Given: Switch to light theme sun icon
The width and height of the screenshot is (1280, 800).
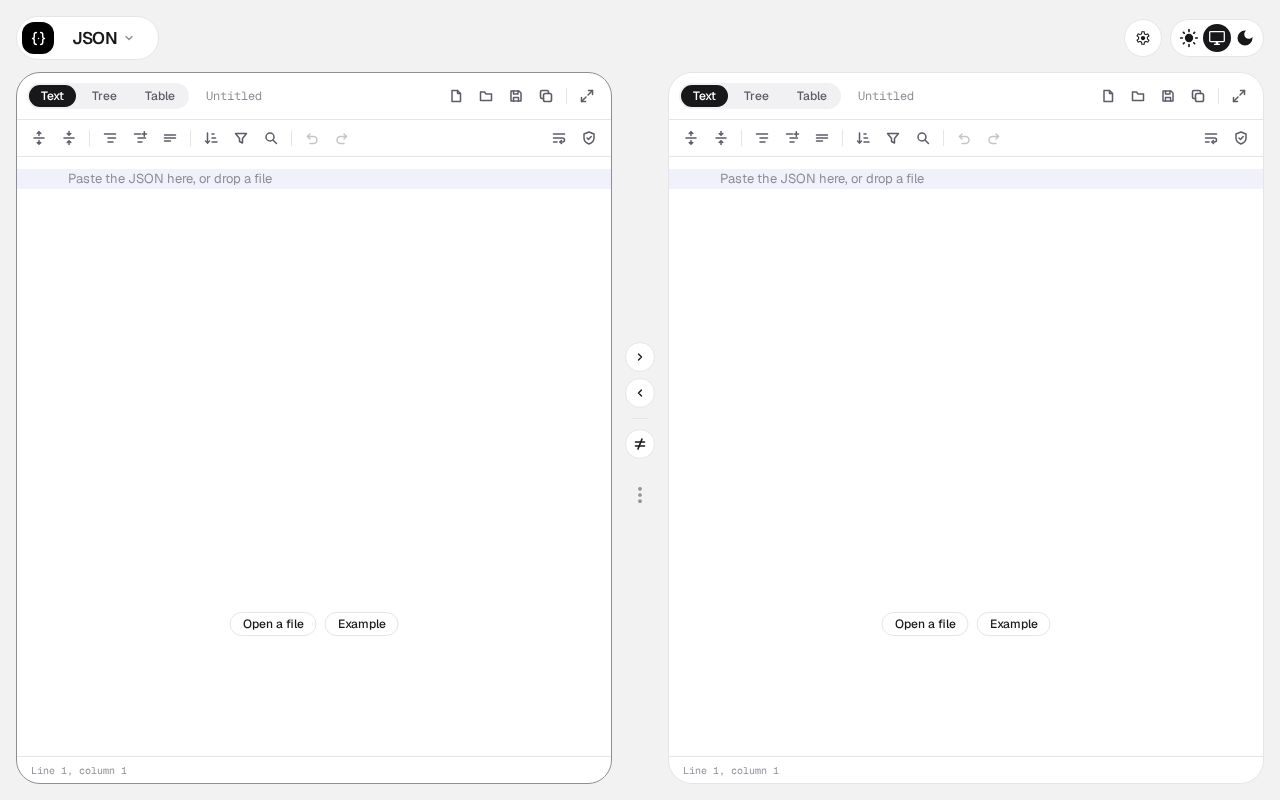Looking at the screenshot, I should [1189, 38].
